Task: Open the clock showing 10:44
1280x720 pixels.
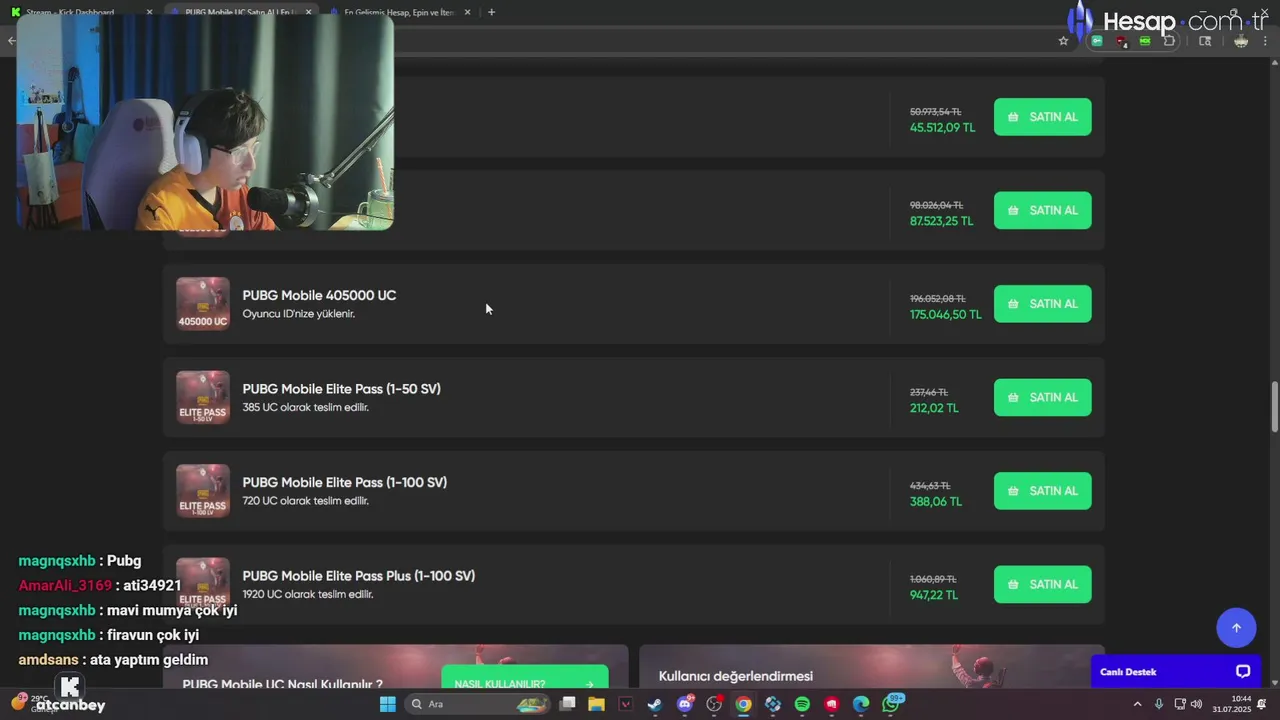Action: [1232, 704]
